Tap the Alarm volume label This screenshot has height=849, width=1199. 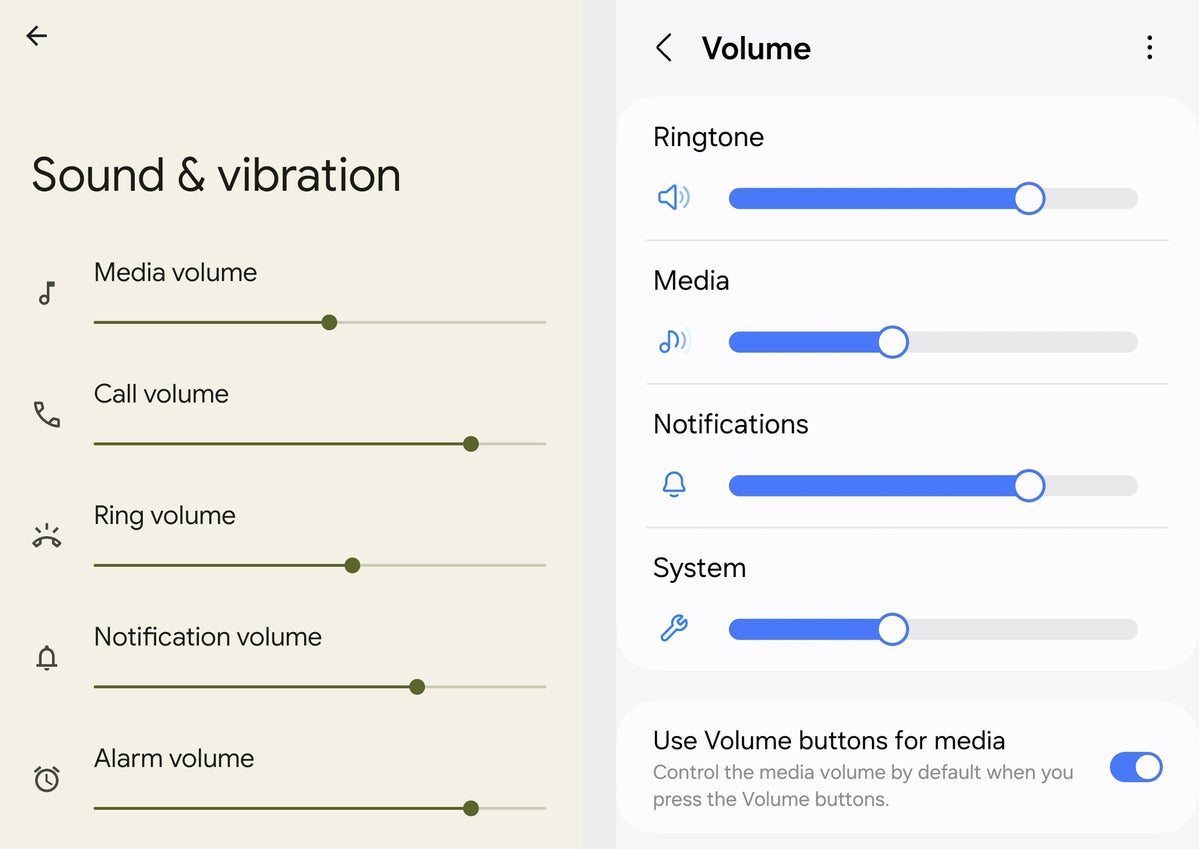point(174,758)
